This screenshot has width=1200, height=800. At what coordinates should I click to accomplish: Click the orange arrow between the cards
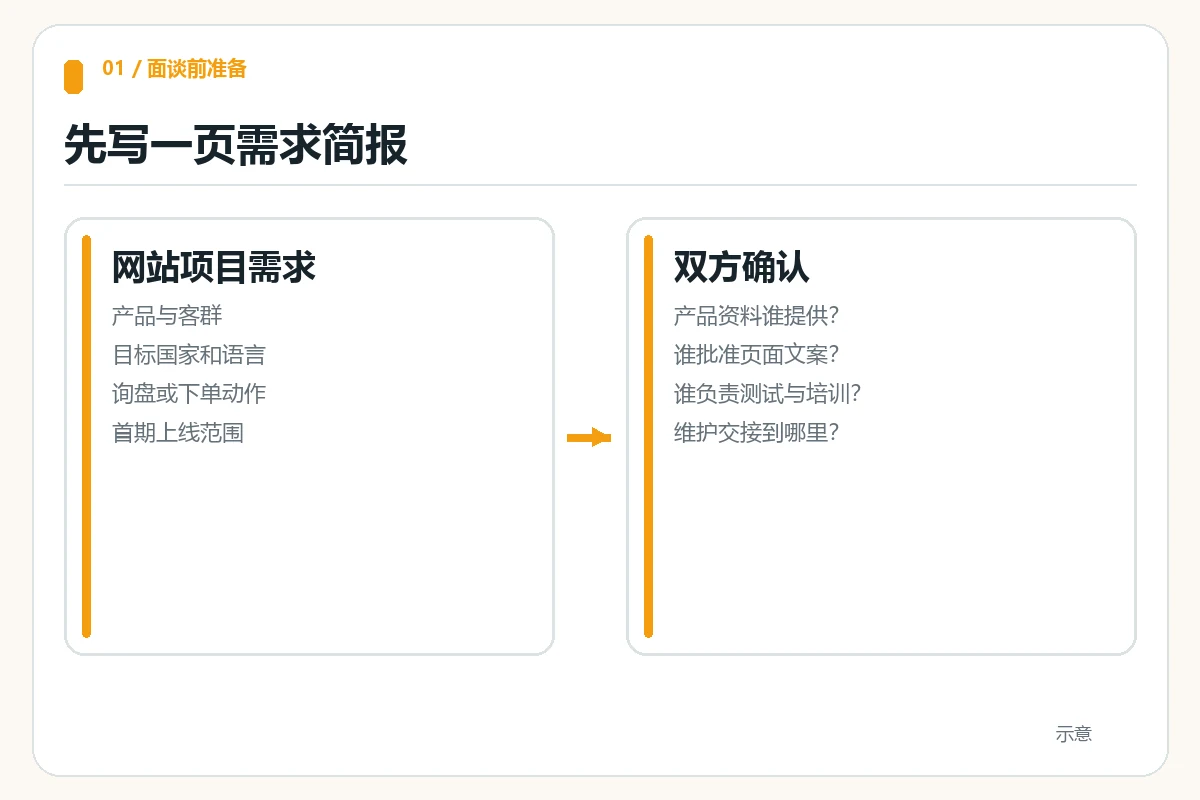pyautogui.click(x=589, y=437)
